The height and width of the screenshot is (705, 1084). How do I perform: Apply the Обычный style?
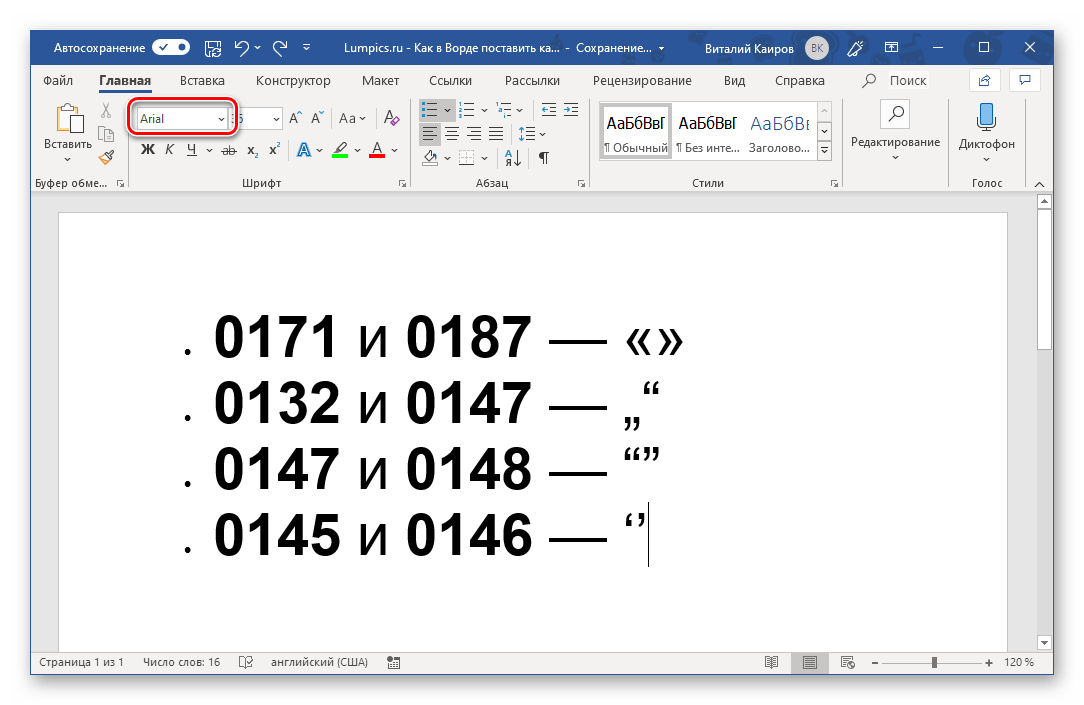pyautogui.click(x=635, y=131)
